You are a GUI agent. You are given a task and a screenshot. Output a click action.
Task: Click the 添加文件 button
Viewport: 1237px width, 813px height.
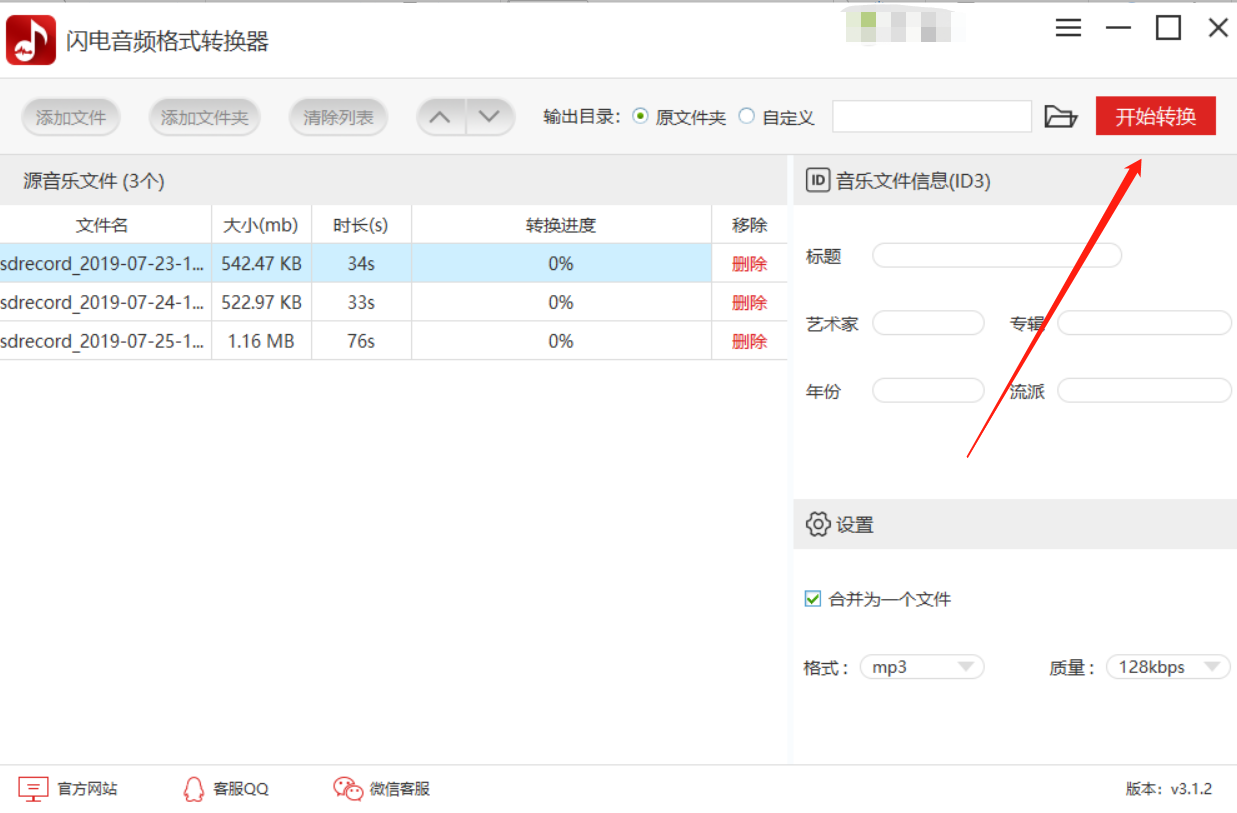tap(71, 118)
